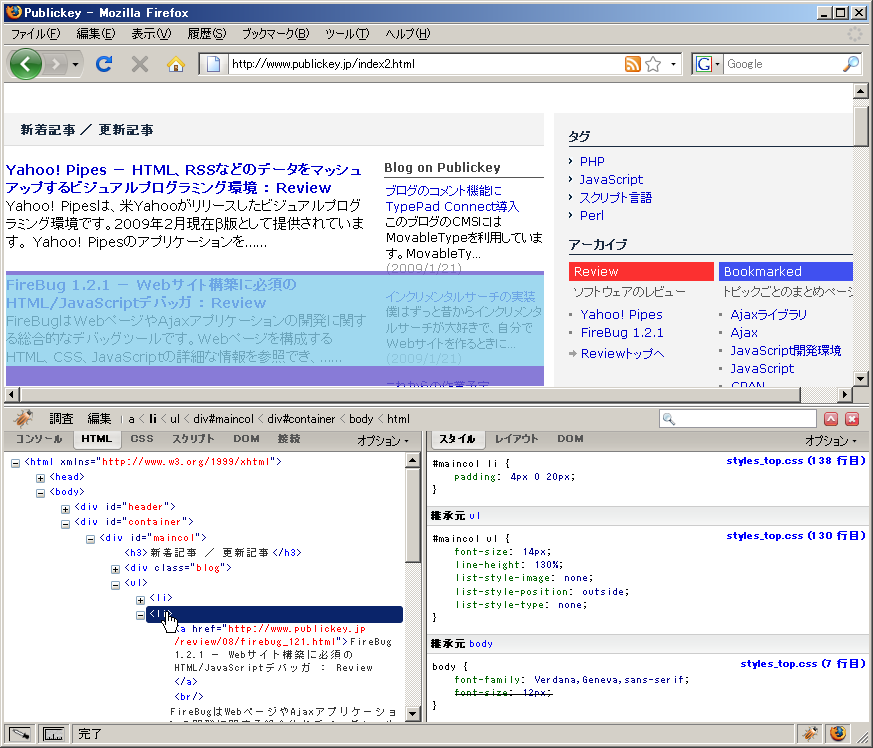Click the Firebug icon in status bar
The height and width of the screenshot is (748, 873).
[811, 734]
